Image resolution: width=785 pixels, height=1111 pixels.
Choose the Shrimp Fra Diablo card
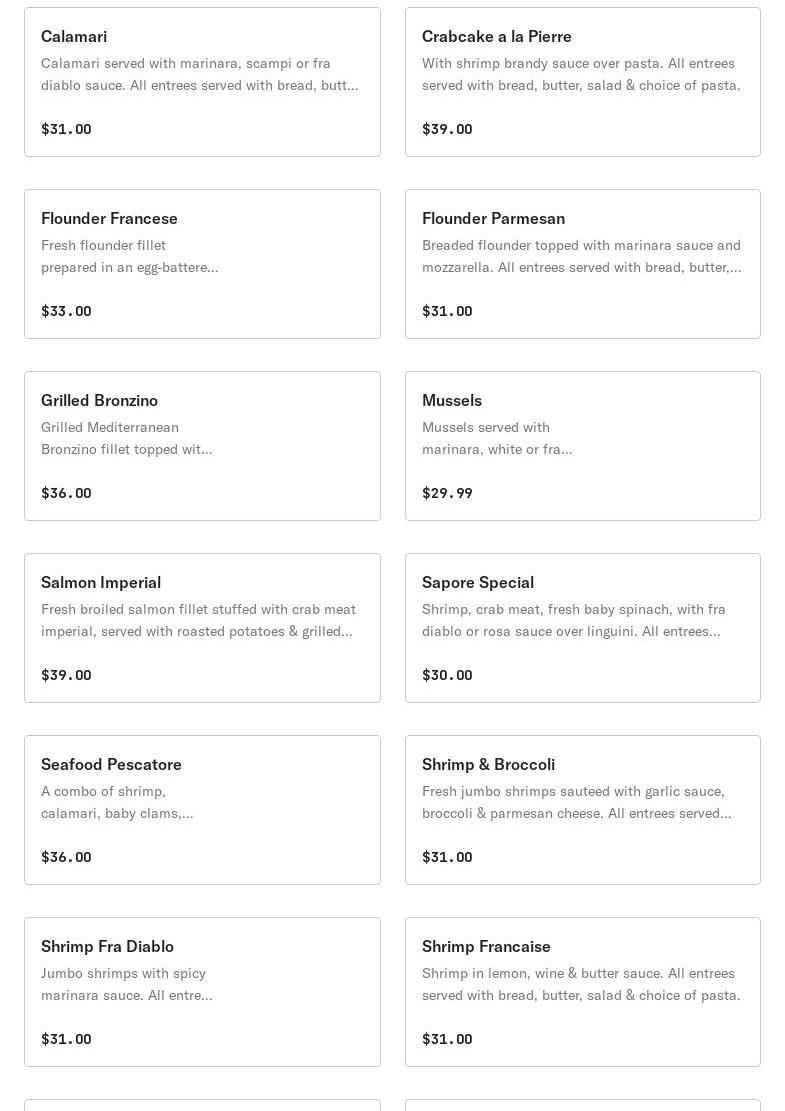click(202, 992)
